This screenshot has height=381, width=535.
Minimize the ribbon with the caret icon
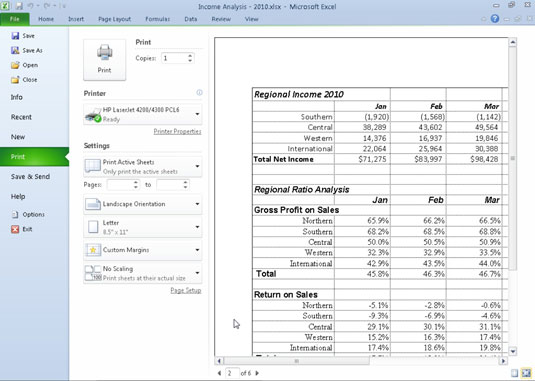483,19
